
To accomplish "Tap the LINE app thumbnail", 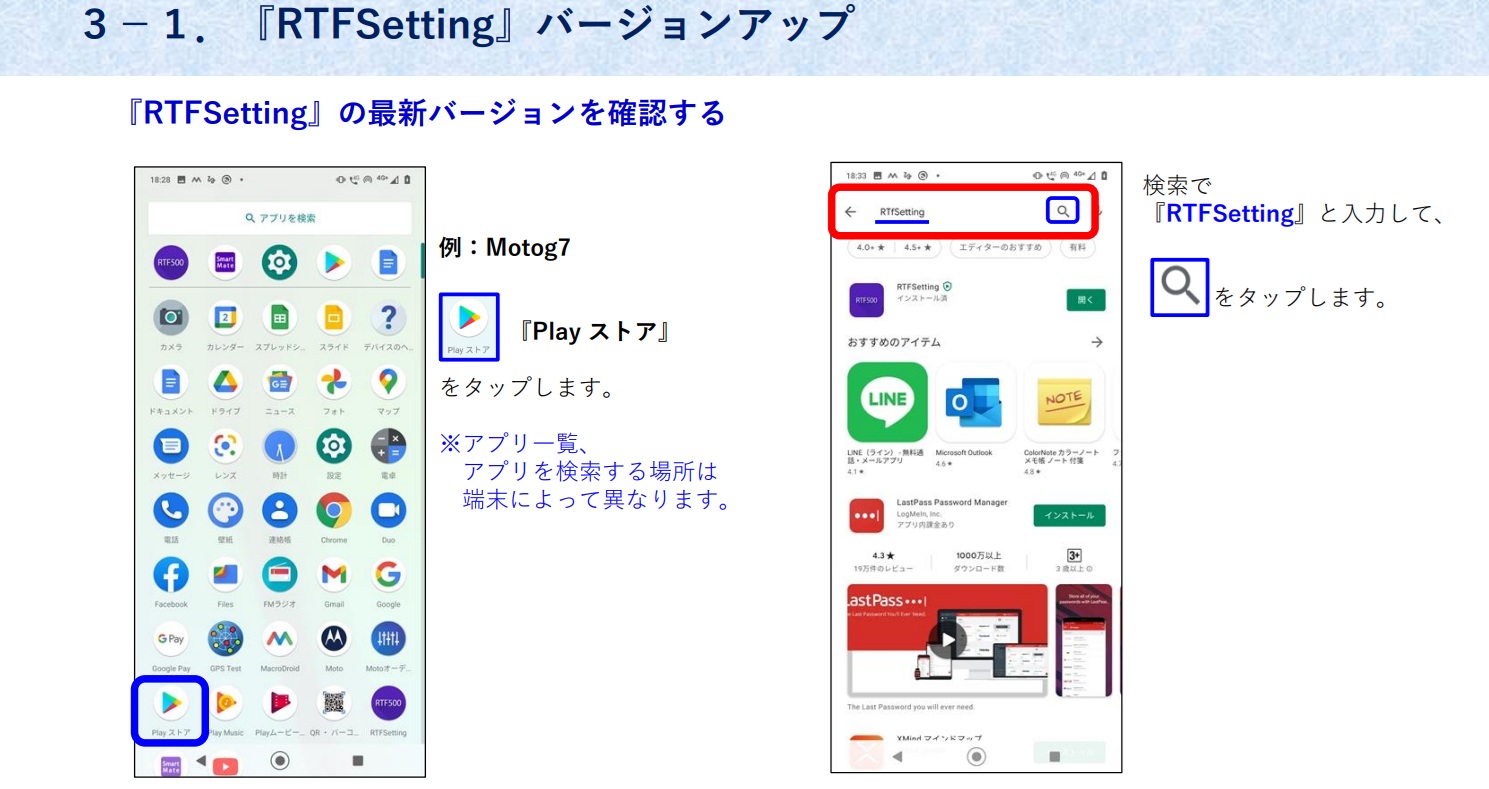I will point(887,401).
